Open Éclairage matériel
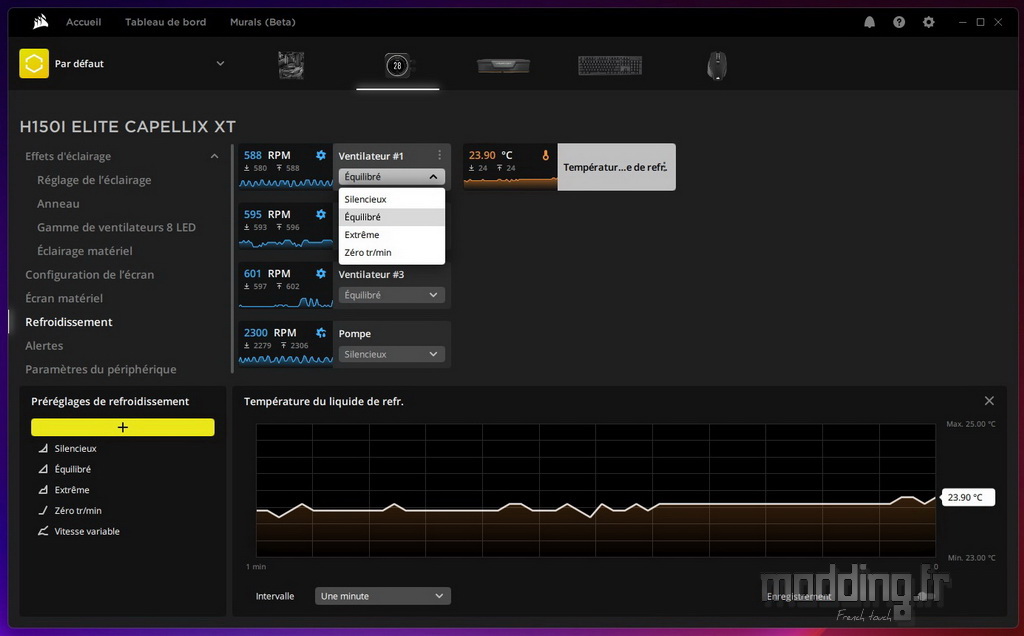Viewport: 1024px width, 636px height. click(84, 251)
